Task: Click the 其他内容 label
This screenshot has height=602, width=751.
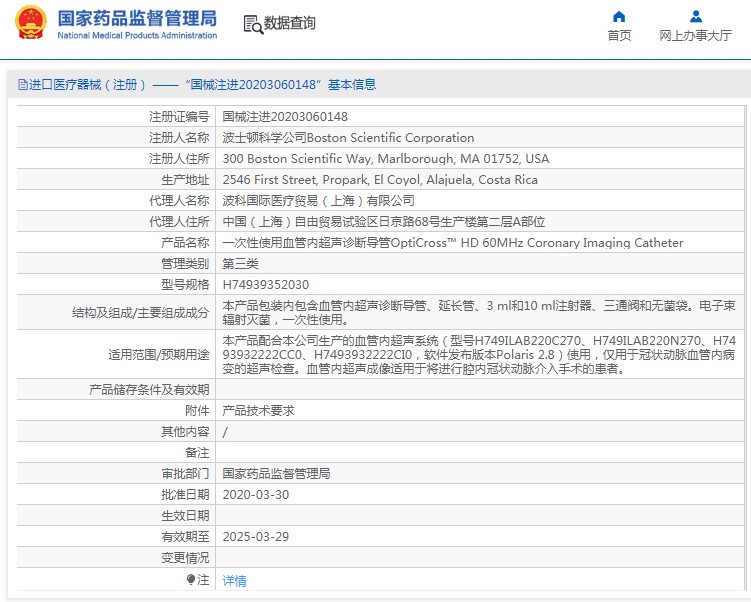Action: click(185, 432)
